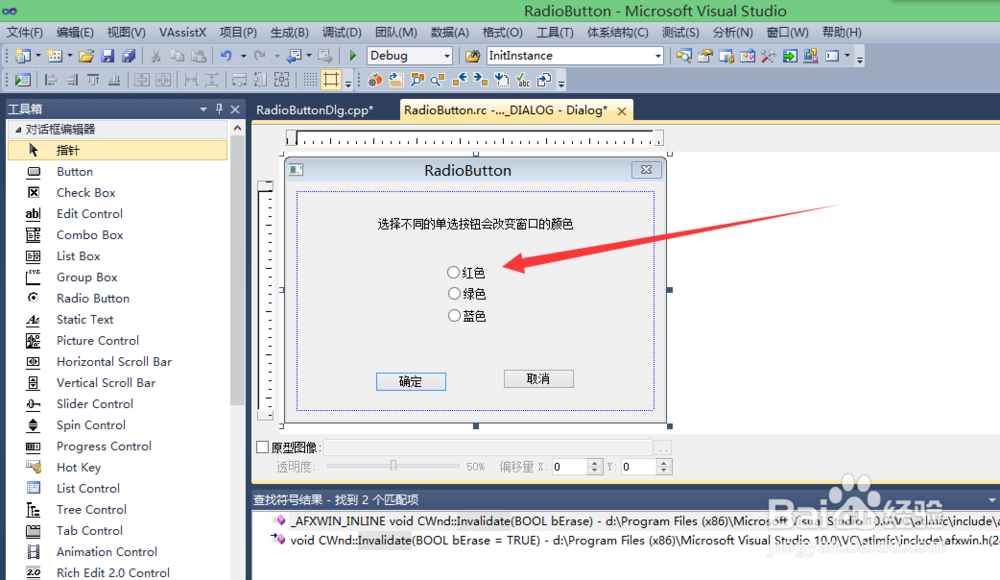The height and width of the screenshot is (580, 1000).
Task: Close the RadioButton.rc Dialog tab
Action: pyautogui.click(x=622, y=111)
